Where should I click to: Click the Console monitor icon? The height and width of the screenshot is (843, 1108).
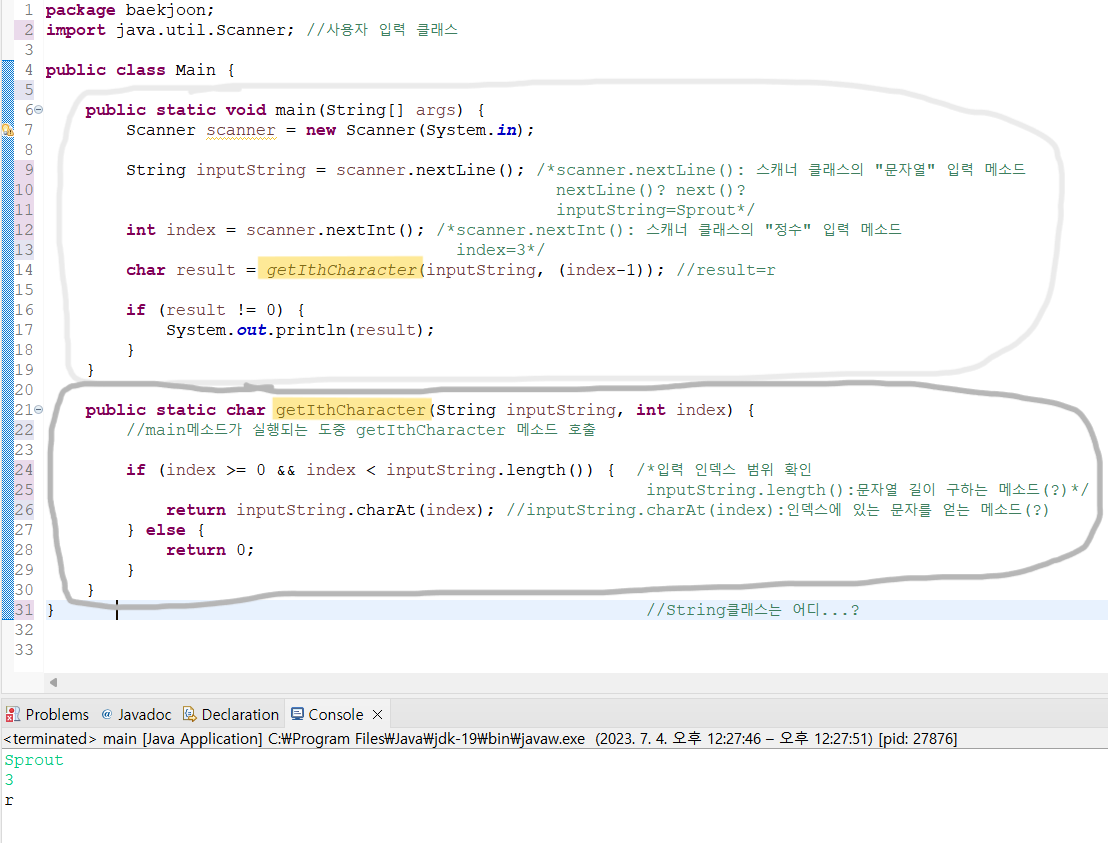(x=297, y=714)
